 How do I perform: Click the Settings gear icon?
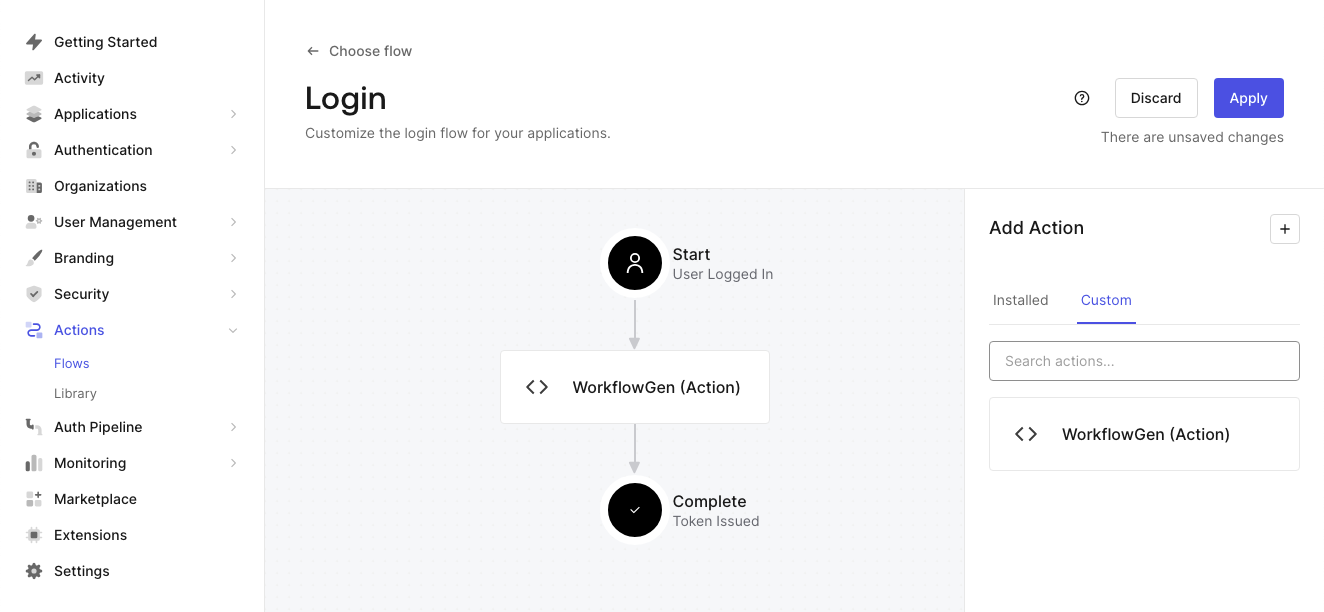coord(34,571)
